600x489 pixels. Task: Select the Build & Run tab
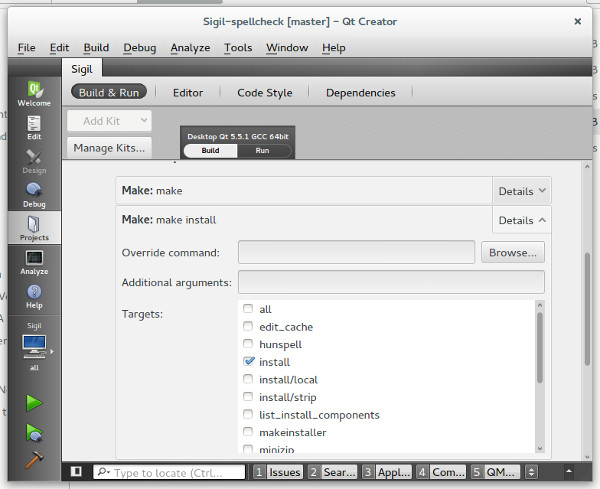point(109,92)
